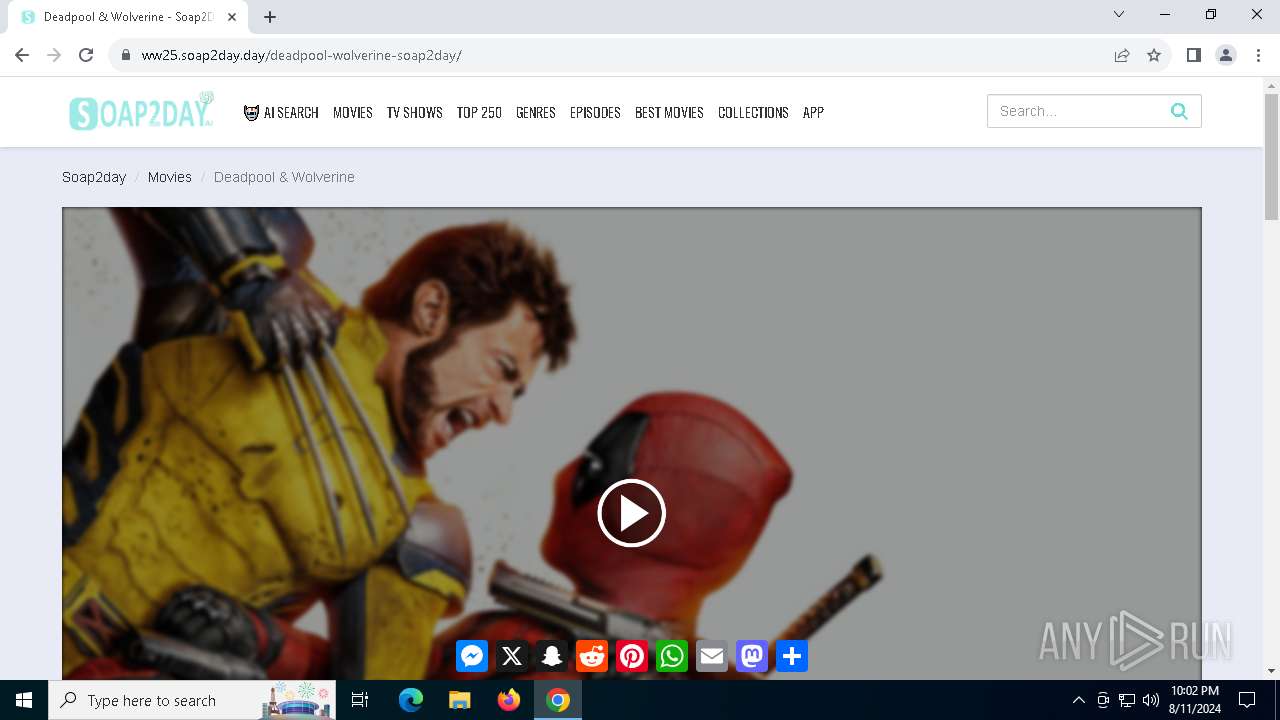1280x720 pixels.
Task: Open Collections menu item
Action: (x=753, y=112)
